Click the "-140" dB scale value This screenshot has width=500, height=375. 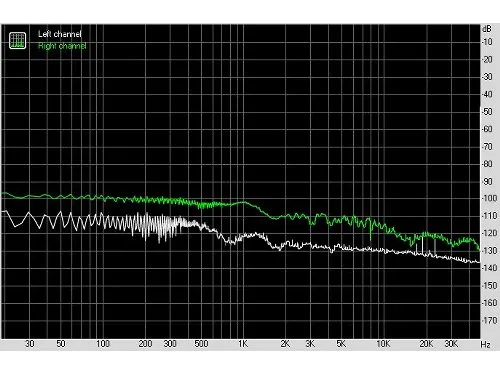pyautogui.click(x=489, y=268)
